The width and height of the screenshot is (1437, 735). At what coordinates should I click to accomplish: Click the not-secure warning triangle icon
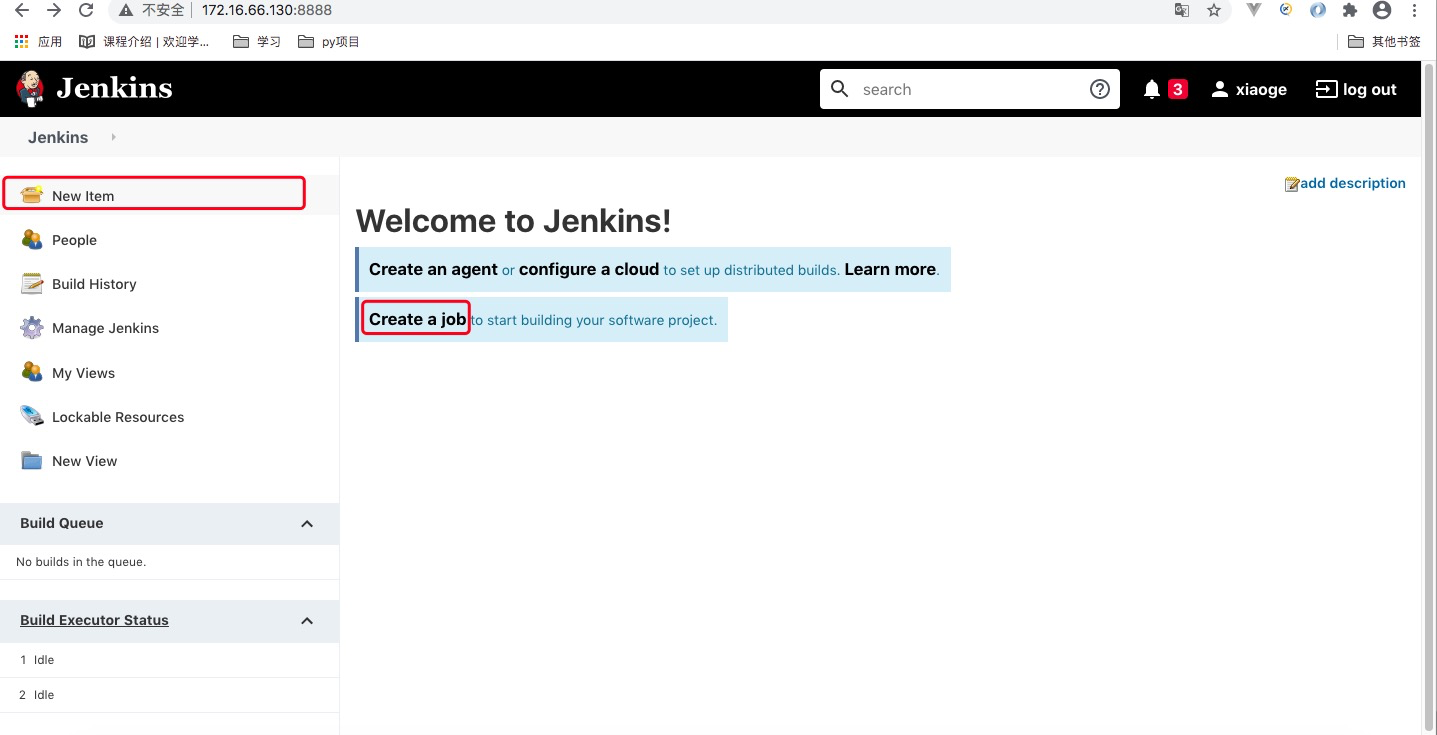tap(126, 10)
